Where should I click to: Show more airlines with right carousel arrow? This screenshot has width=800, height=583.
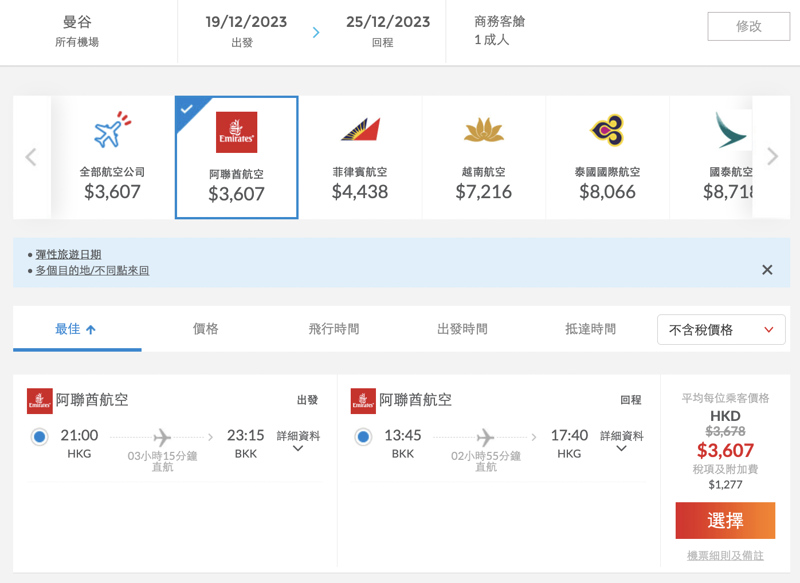772,156
